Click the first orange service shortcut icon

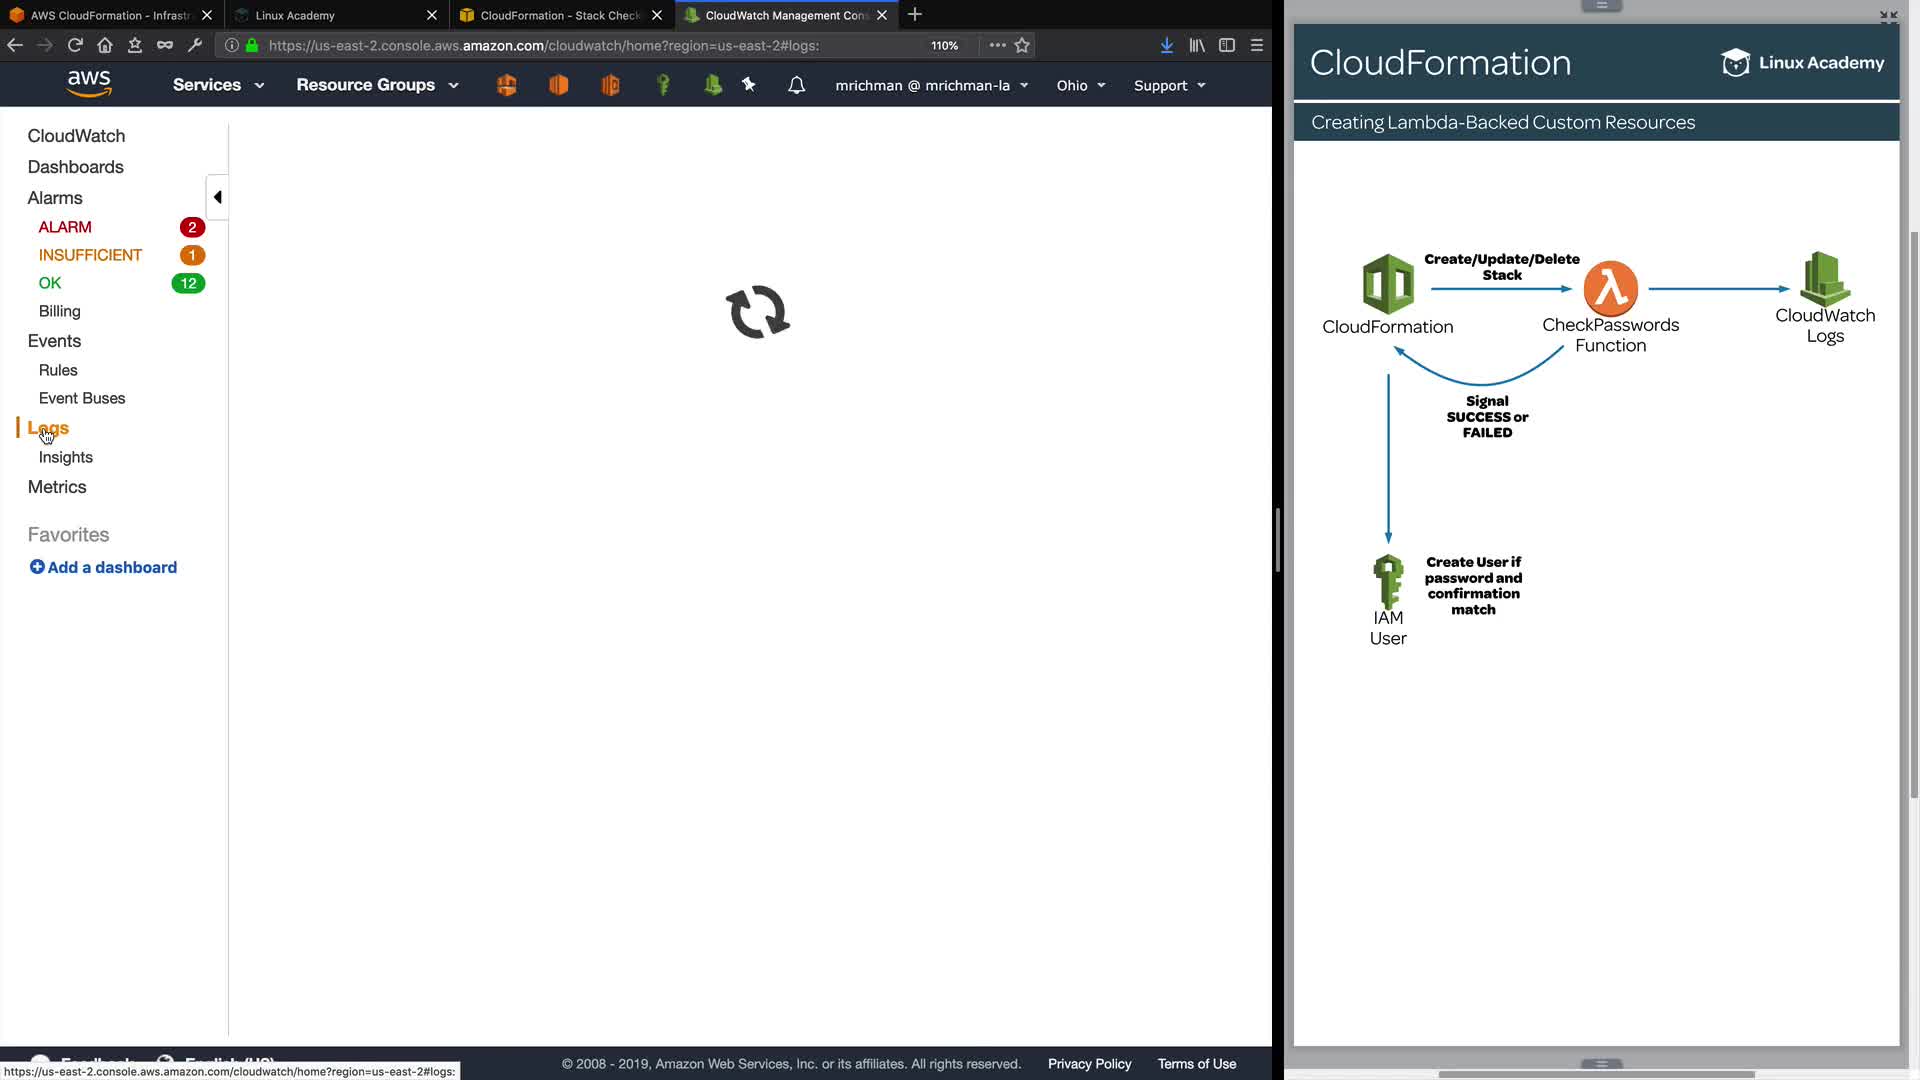click(507, 85)
